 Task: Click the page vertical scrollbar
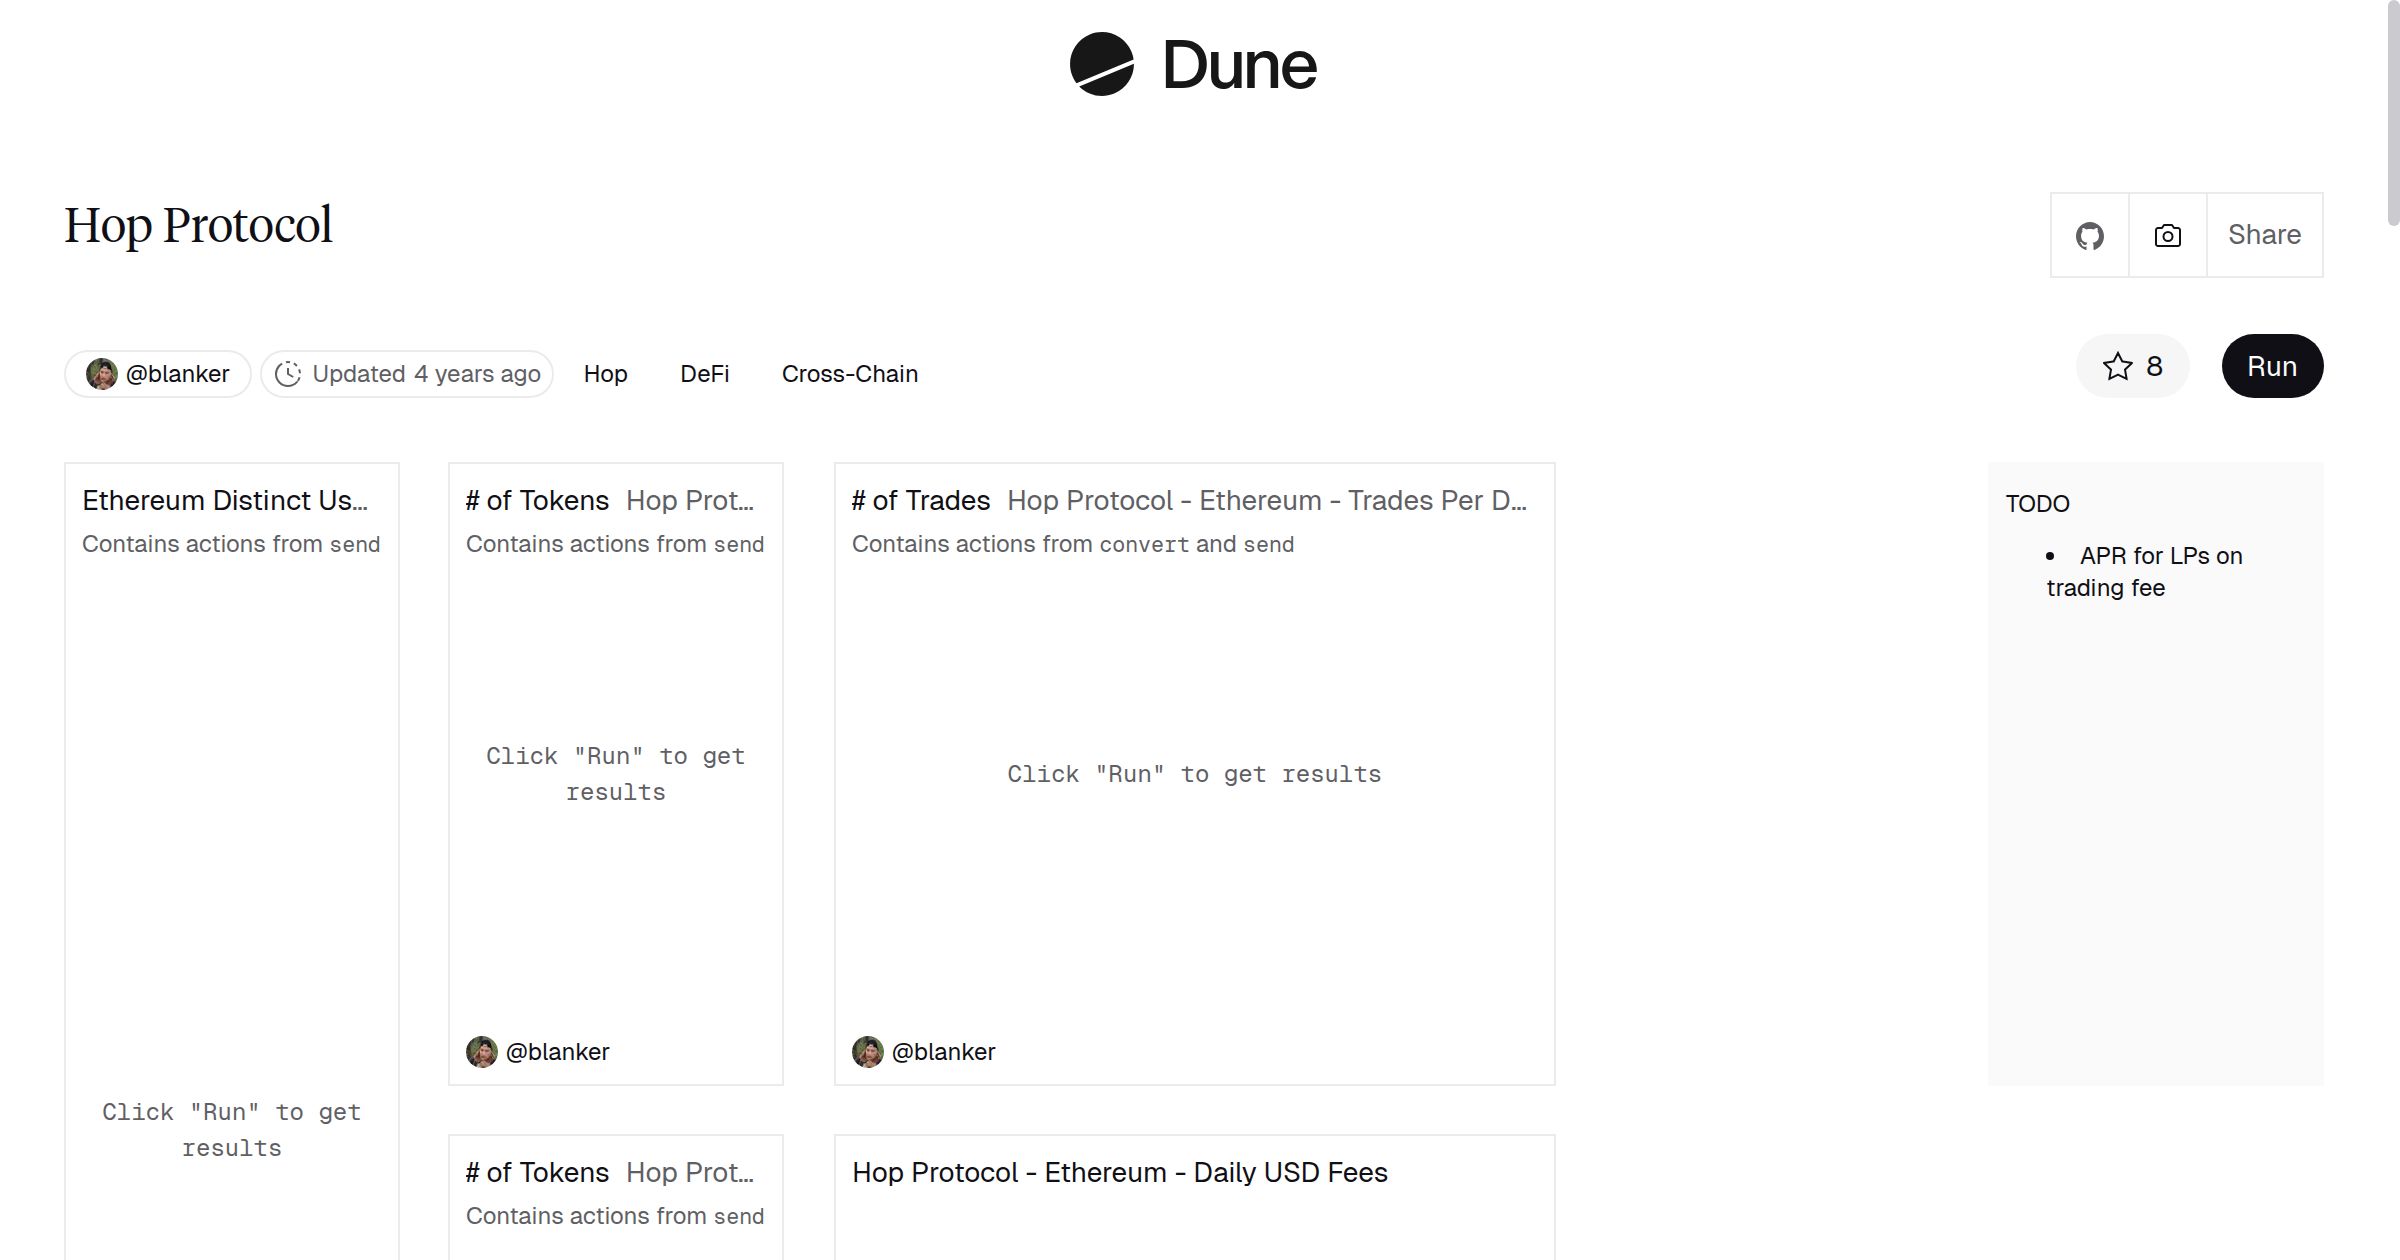(2392, 110)
